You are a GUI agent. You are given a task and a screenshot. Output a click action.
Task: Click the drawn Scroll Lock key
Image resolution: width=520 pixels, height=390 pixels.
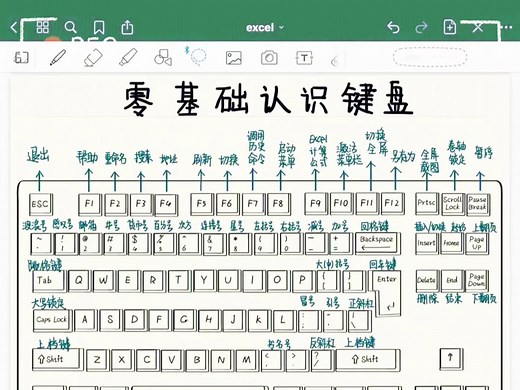[x=452, y=203]
